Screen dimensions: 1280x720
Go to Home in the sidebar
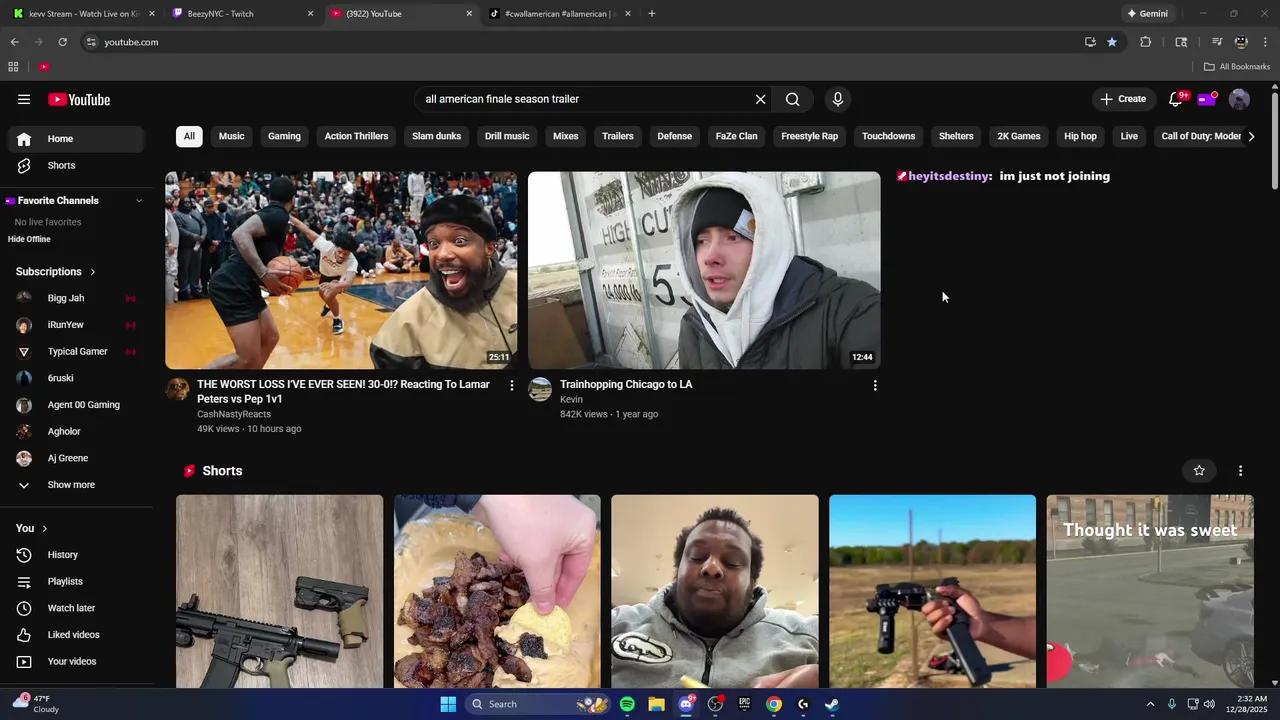coord(76,139)
